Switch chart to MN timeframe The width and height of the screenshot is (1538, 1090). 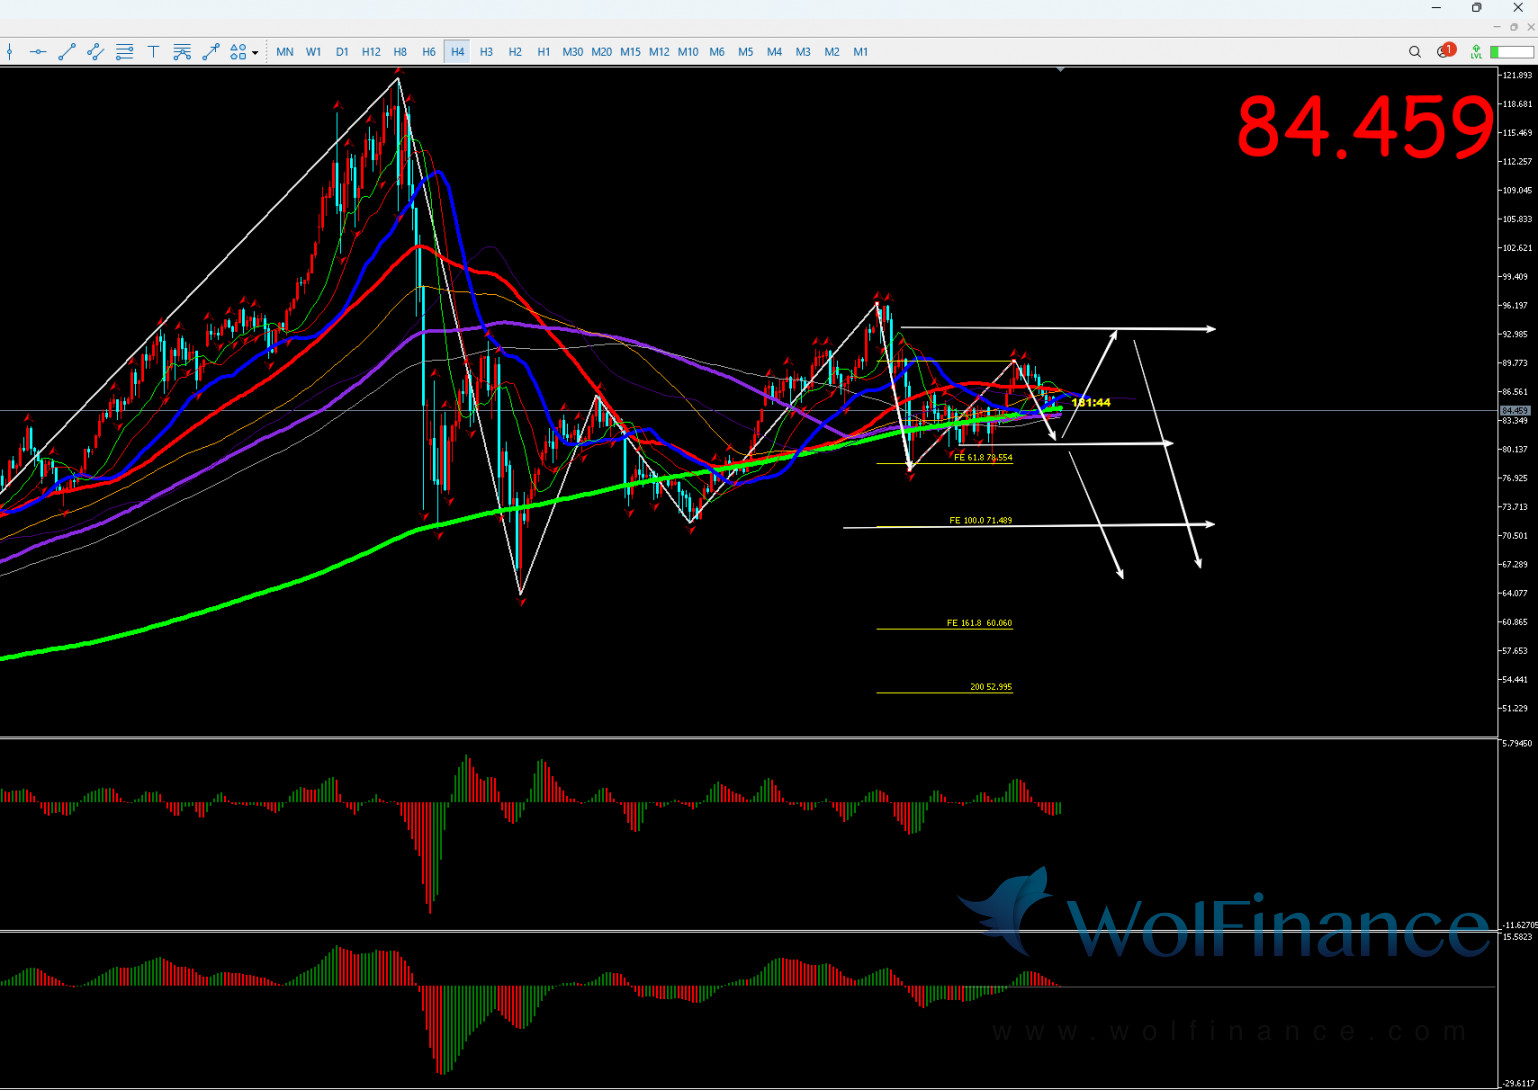(x=285, y=52)
